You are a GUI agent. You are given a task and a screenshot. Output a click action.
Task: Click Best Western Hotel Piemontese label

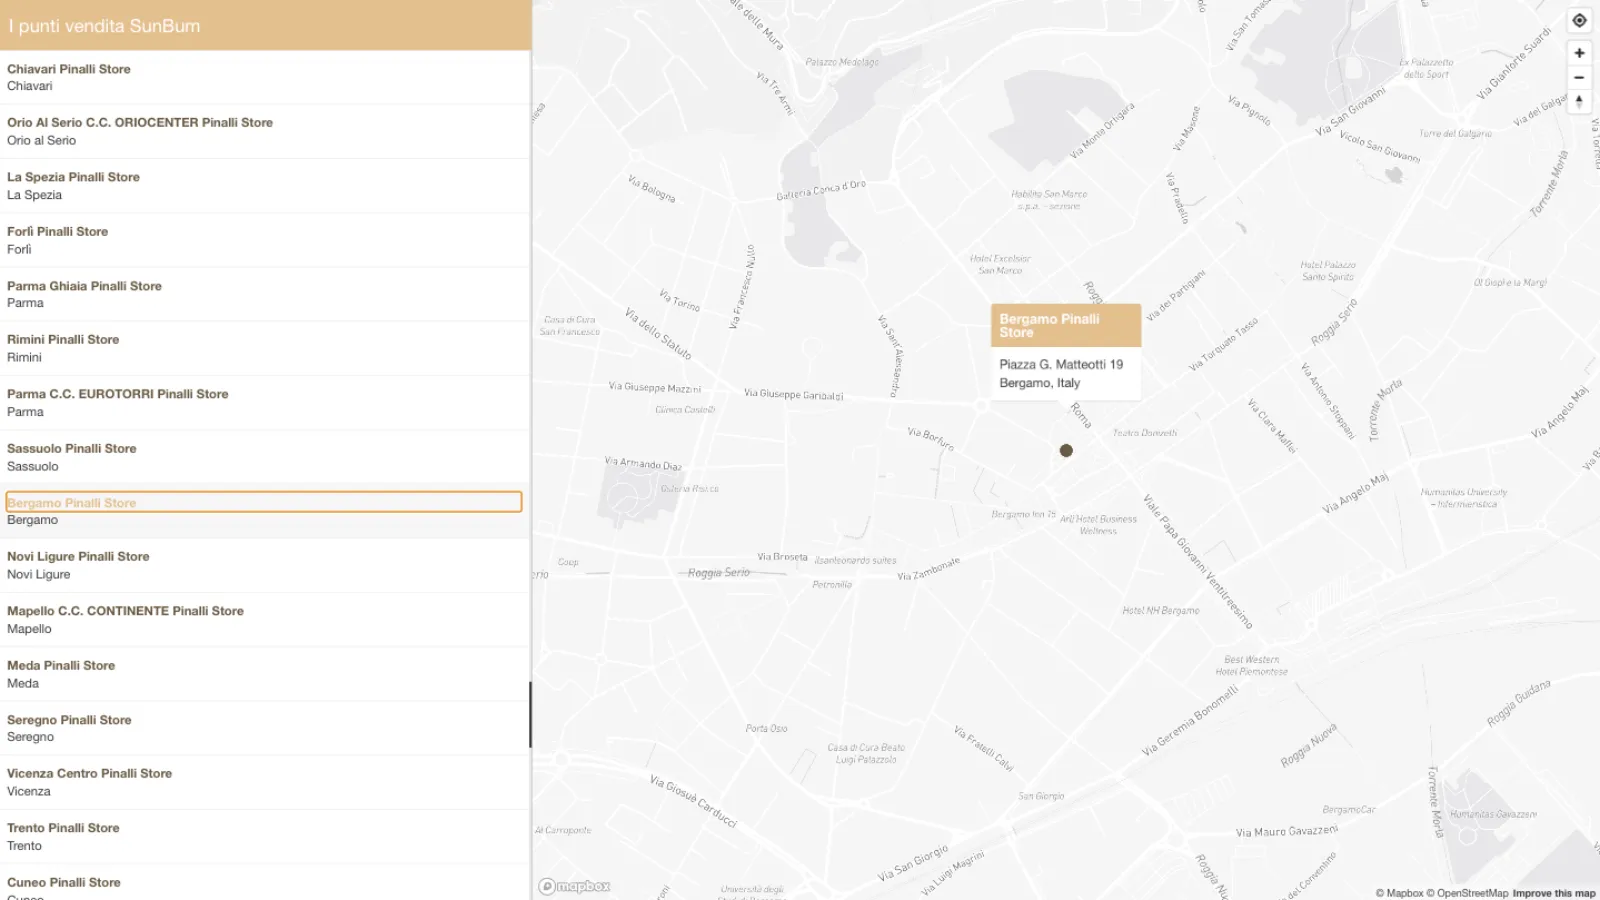click(x=1251, y=665)
